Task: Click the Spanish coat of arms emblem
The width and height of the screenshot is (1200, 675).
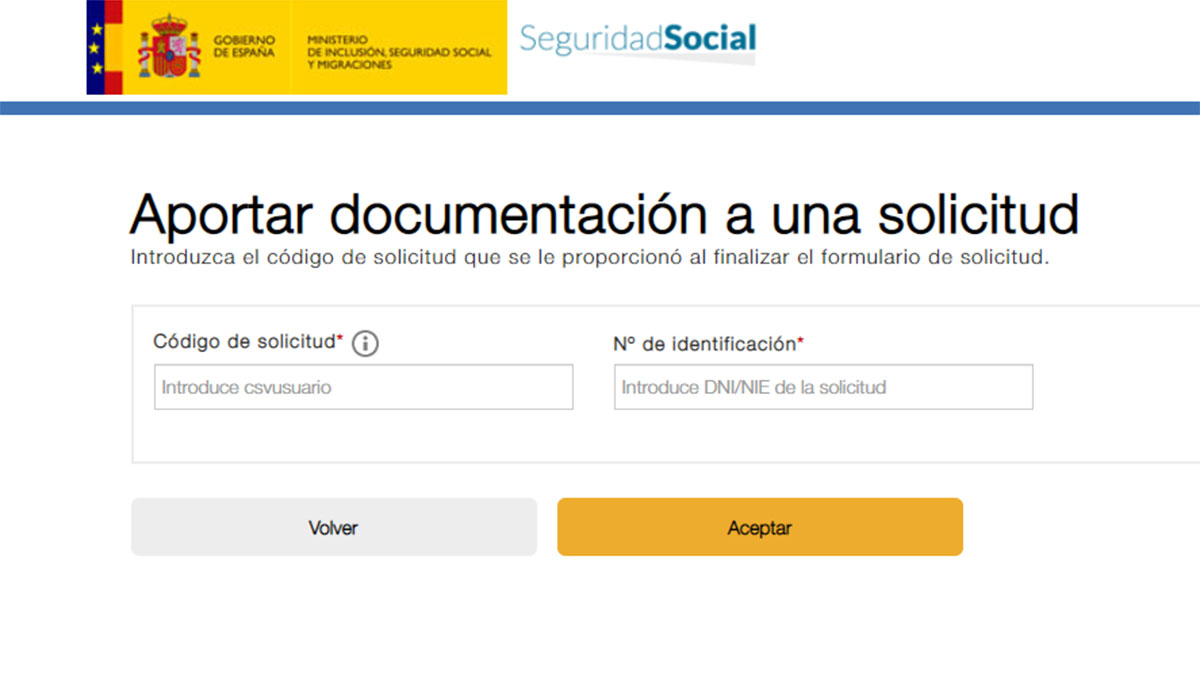Action: point(169,47)
